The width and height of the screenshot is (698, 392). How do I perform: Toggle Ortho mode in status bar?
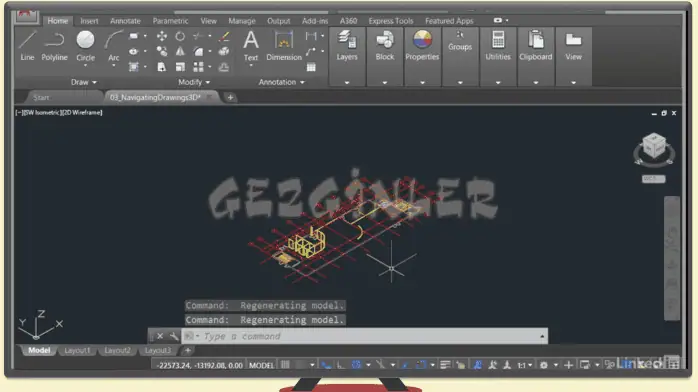(341, 365)
